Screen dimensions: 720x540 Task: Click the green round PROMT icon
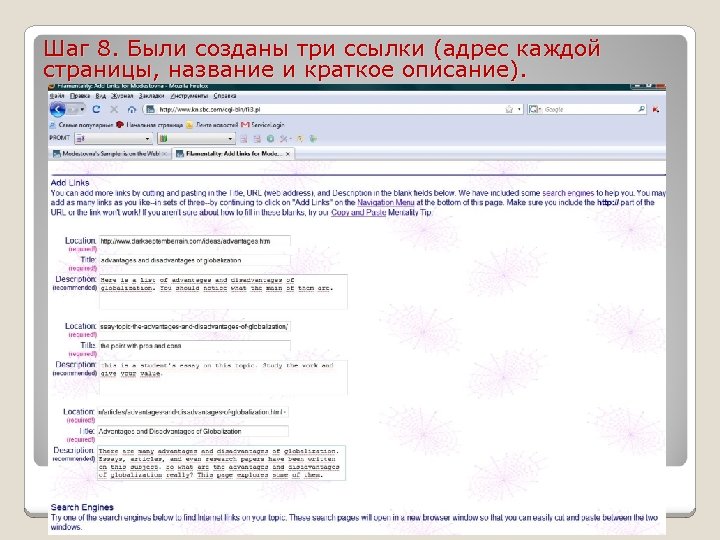[x=270, y=138]
